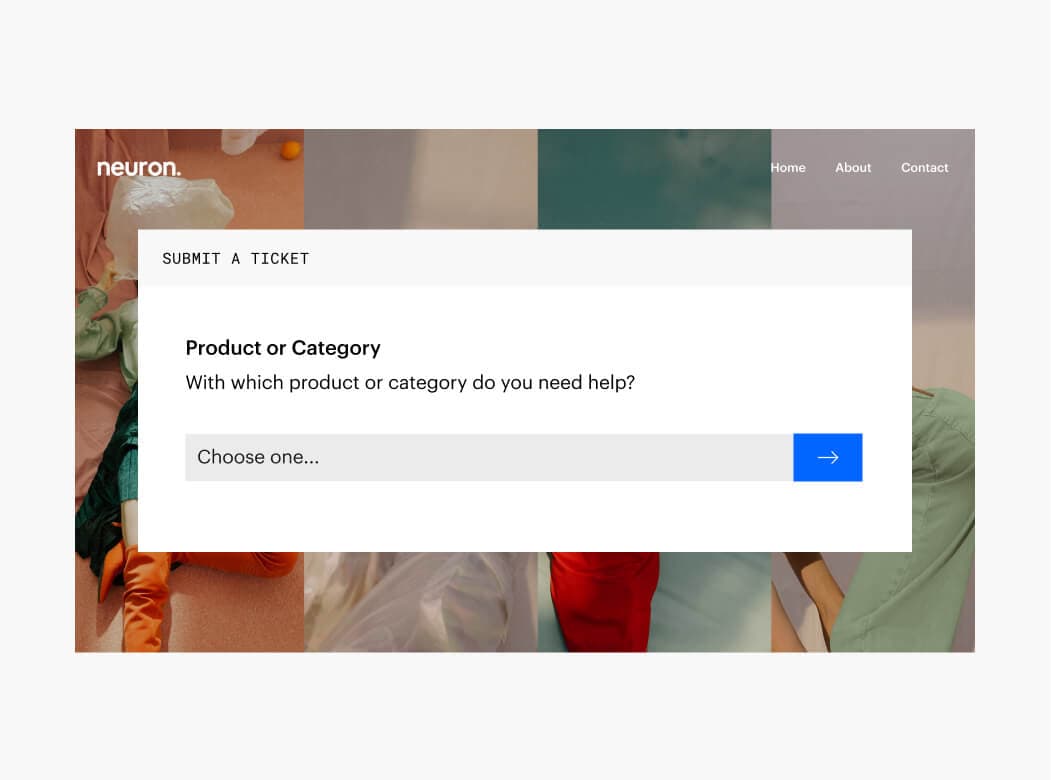
Task: Go to the Home page
Action: 788,168
